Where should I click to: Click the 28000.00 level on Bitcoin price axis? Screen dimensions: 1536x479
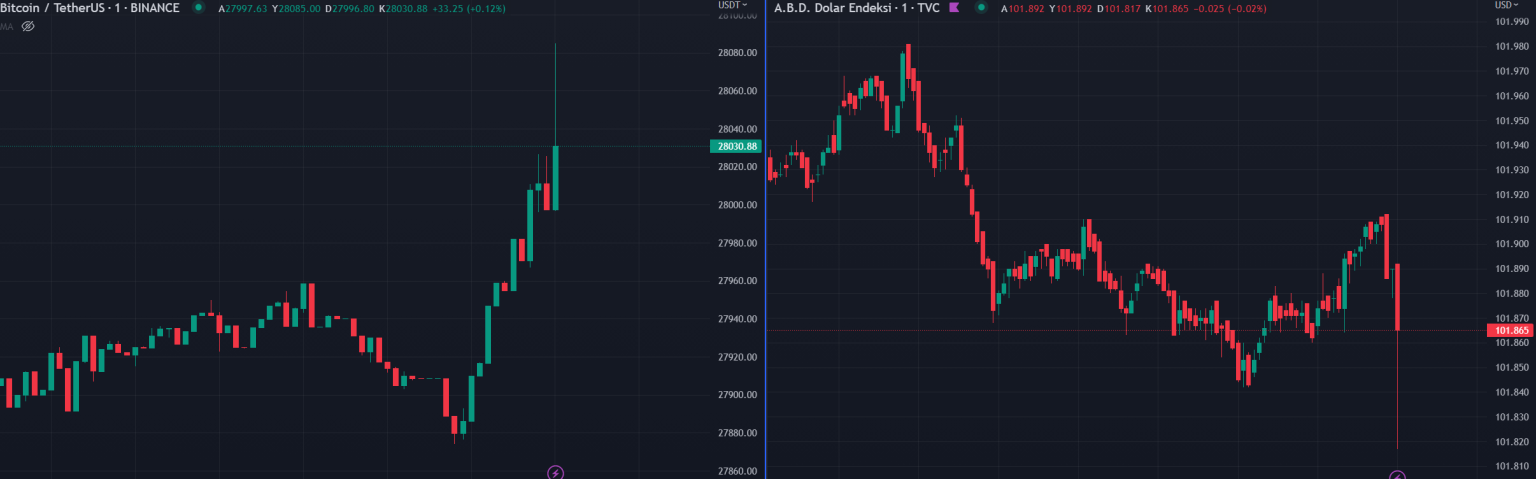[x=736, y=205]
